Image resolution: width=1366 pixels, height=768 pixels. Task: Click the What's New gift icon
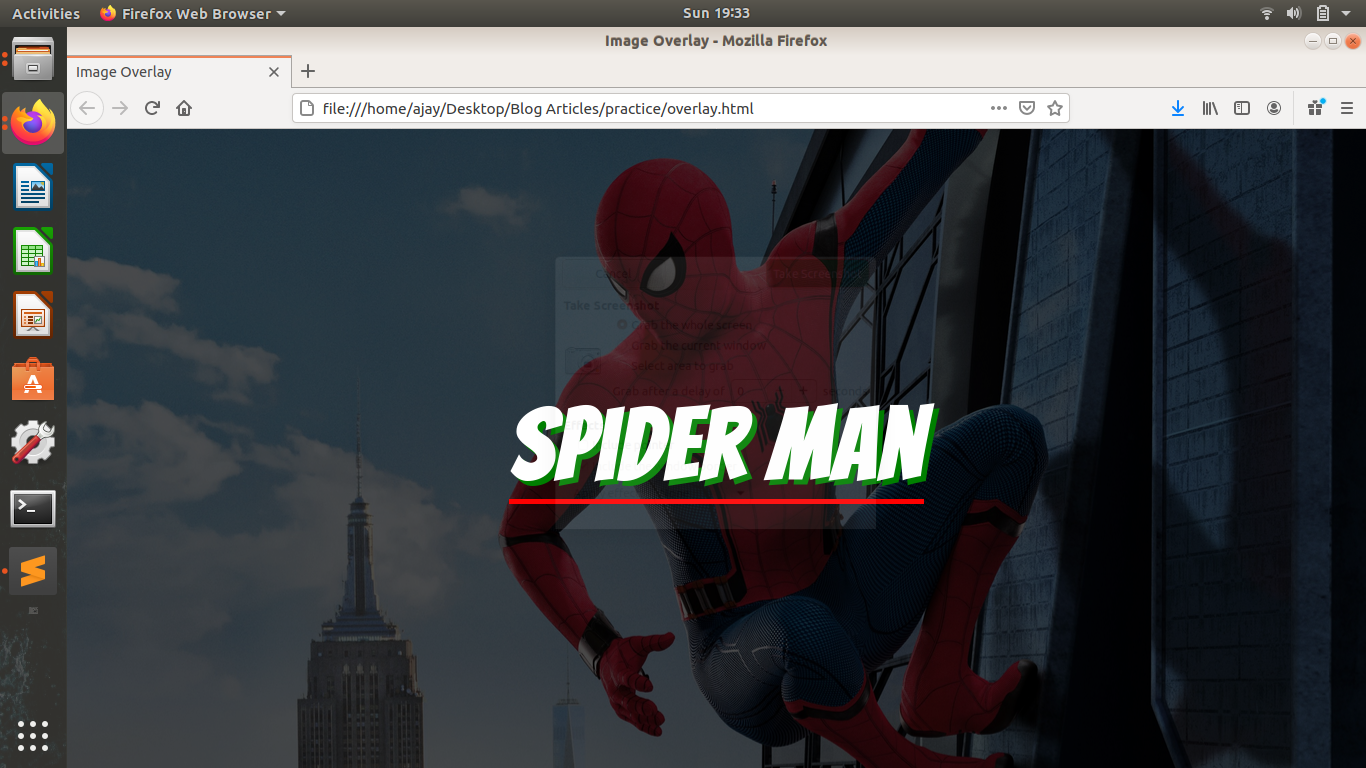tap(1315, 108)
